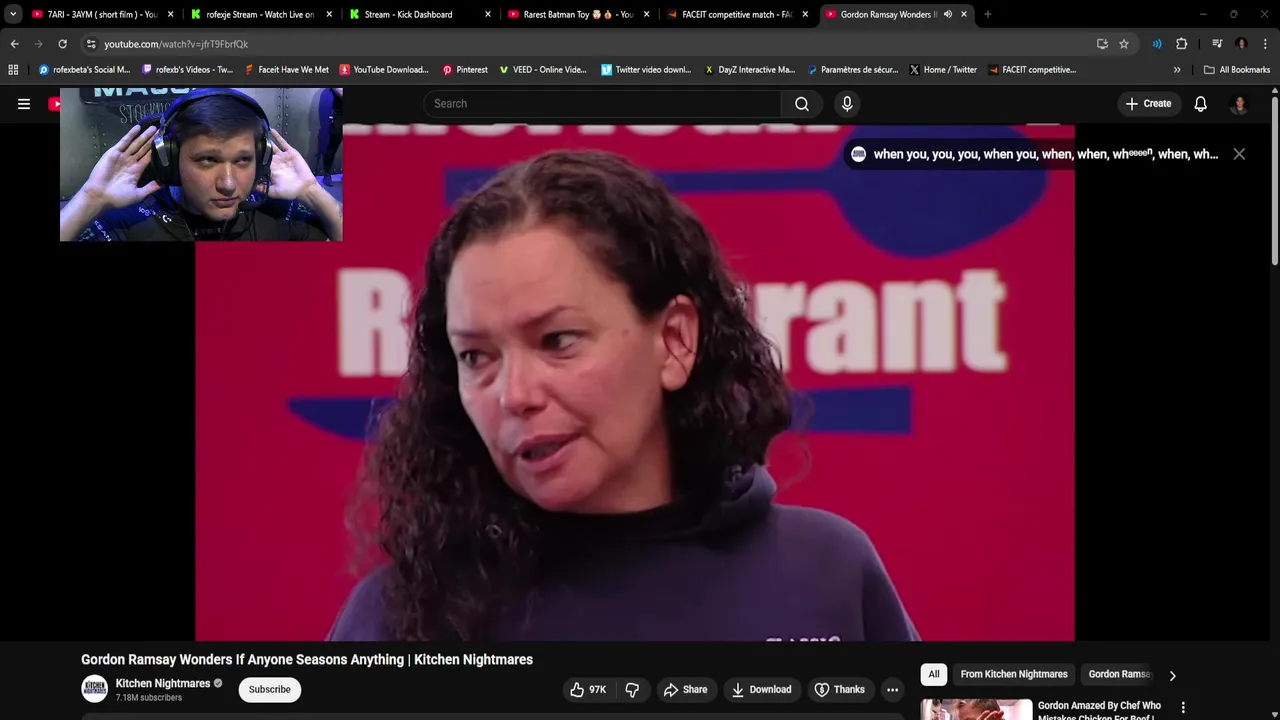Open the apps grid in bookmarks bar
The height and width of the screenshot is (720, 1280).
(13, 70)
